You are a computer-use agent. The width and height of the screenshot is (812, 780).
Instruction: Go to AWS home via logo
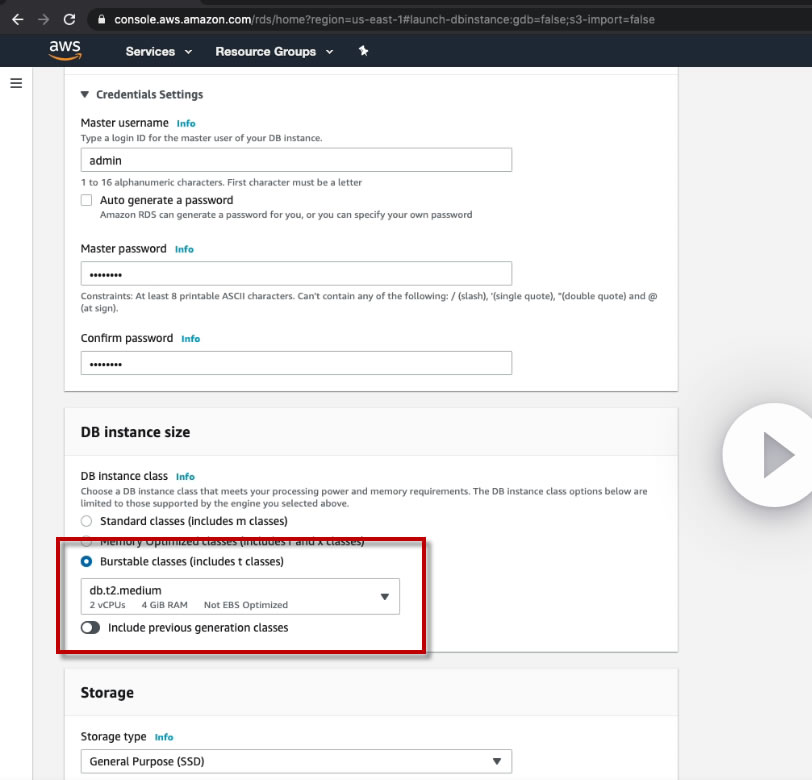(x=65, y=50)
